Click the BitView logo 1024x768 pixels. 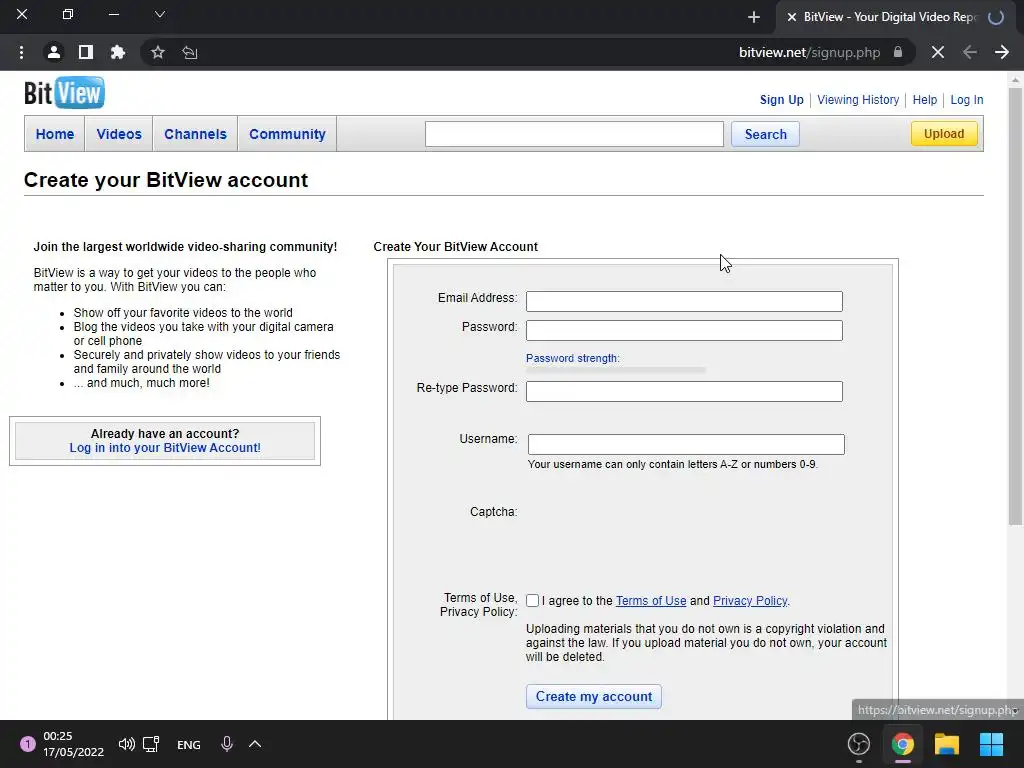click(x=64, y=93)
